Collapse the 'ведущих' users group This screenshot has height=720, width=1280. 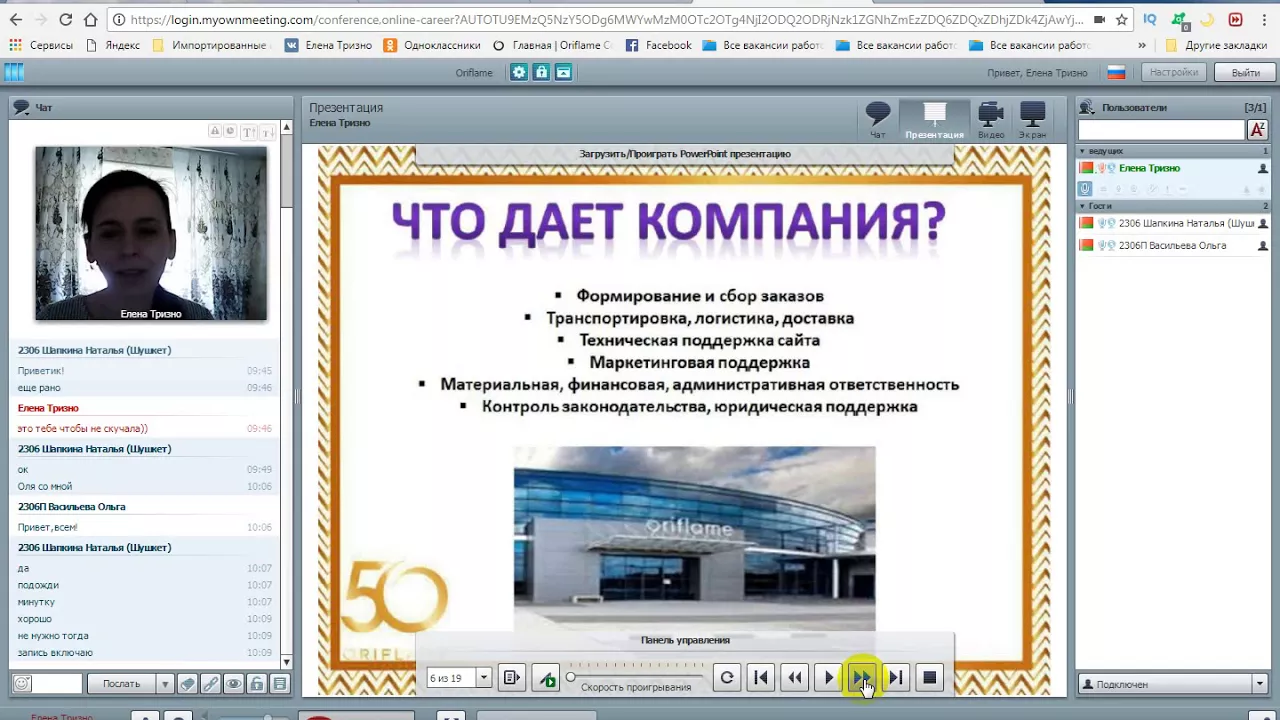1082,151
